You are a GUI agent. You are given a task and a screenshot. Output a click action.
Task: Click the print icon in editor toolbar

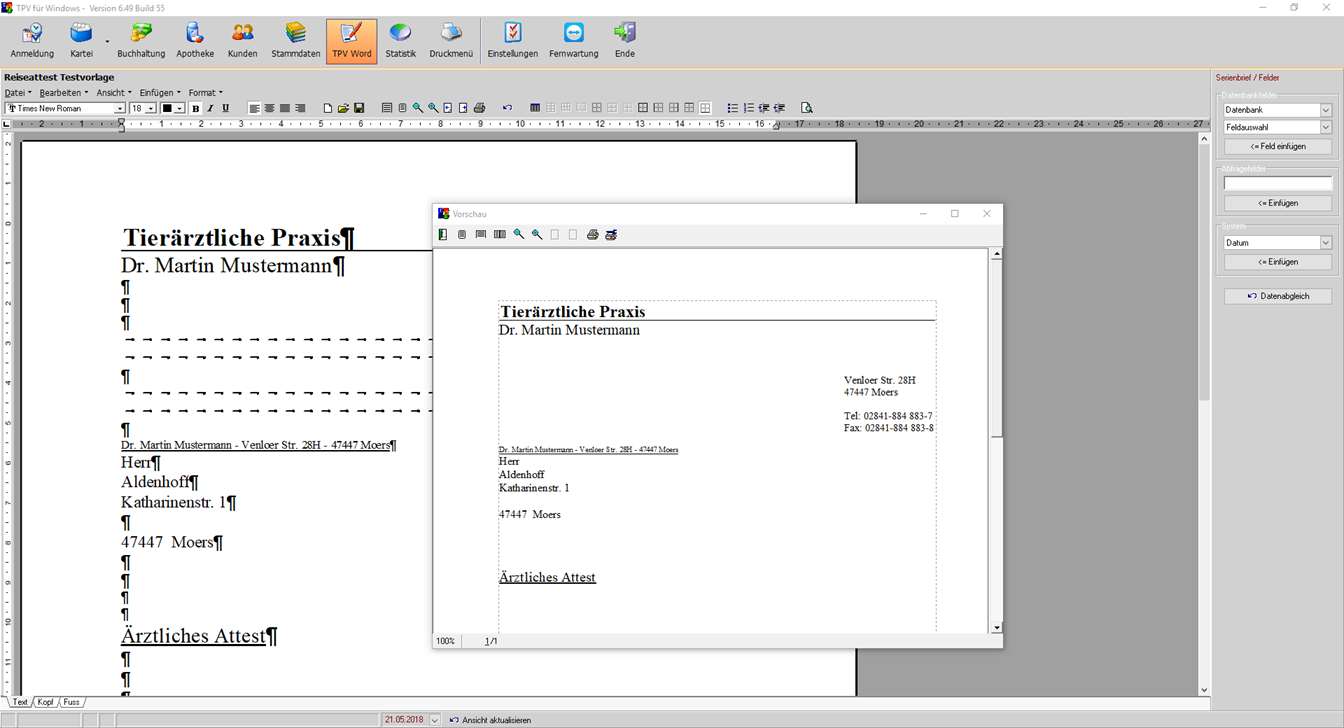(479, 108)
